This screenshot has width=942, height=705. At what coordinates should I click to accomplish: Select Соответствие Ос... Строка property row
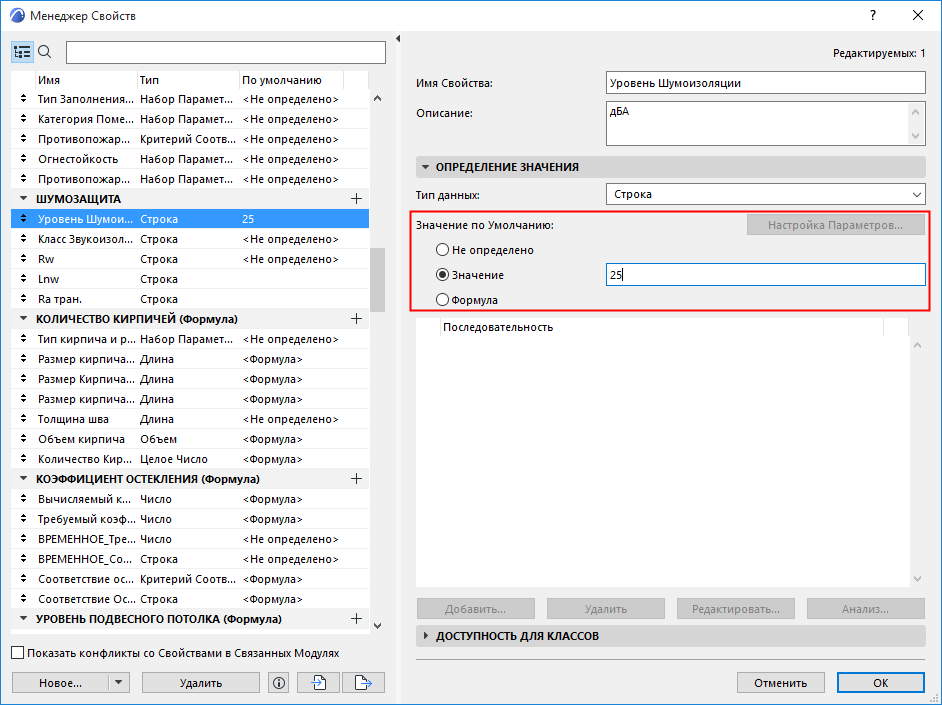click(190, 599)
